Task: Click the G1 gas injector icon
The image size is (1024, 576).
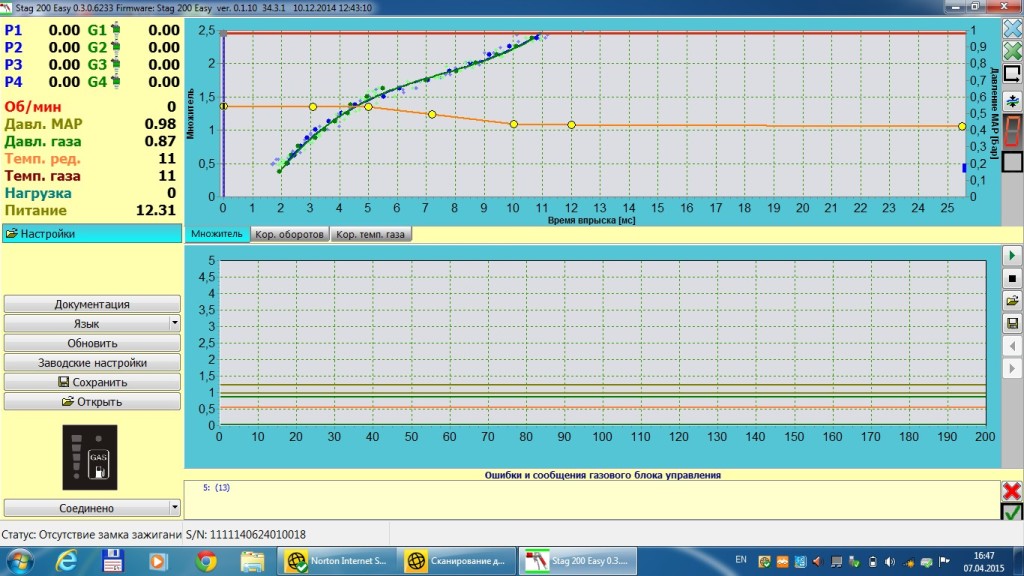Action: point(114,31)
